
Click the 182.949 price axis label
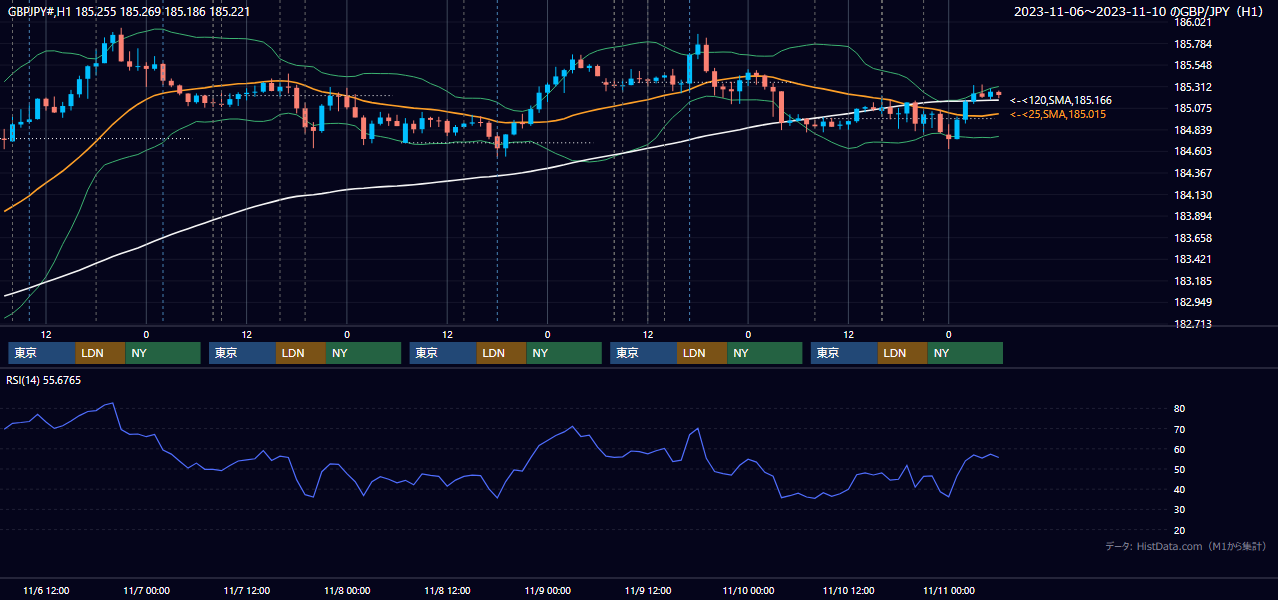pos(1192,302)
